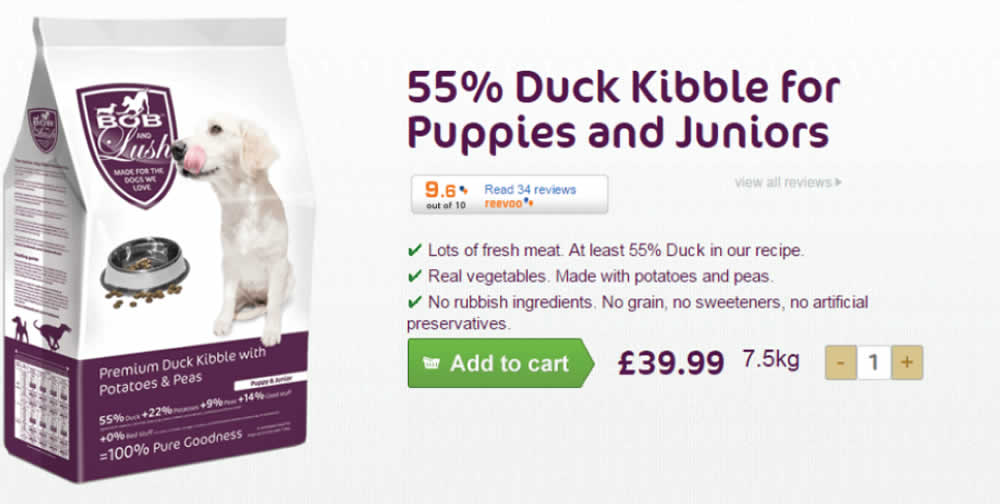Image resolution: width=1000 pixels, height=504 pixels.
Task: Click the £39.99 price
Action: pos(670,364)
